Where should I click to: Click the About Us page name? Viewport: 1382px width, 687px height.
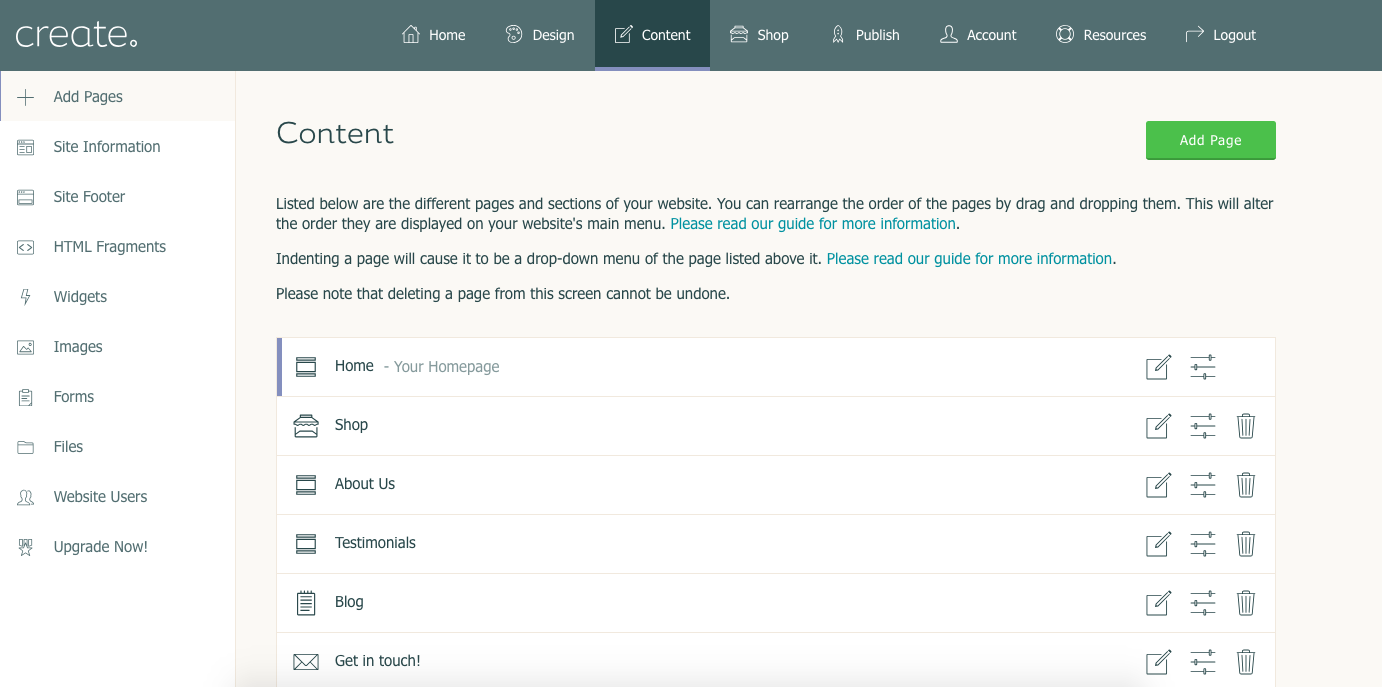[365, 484]
